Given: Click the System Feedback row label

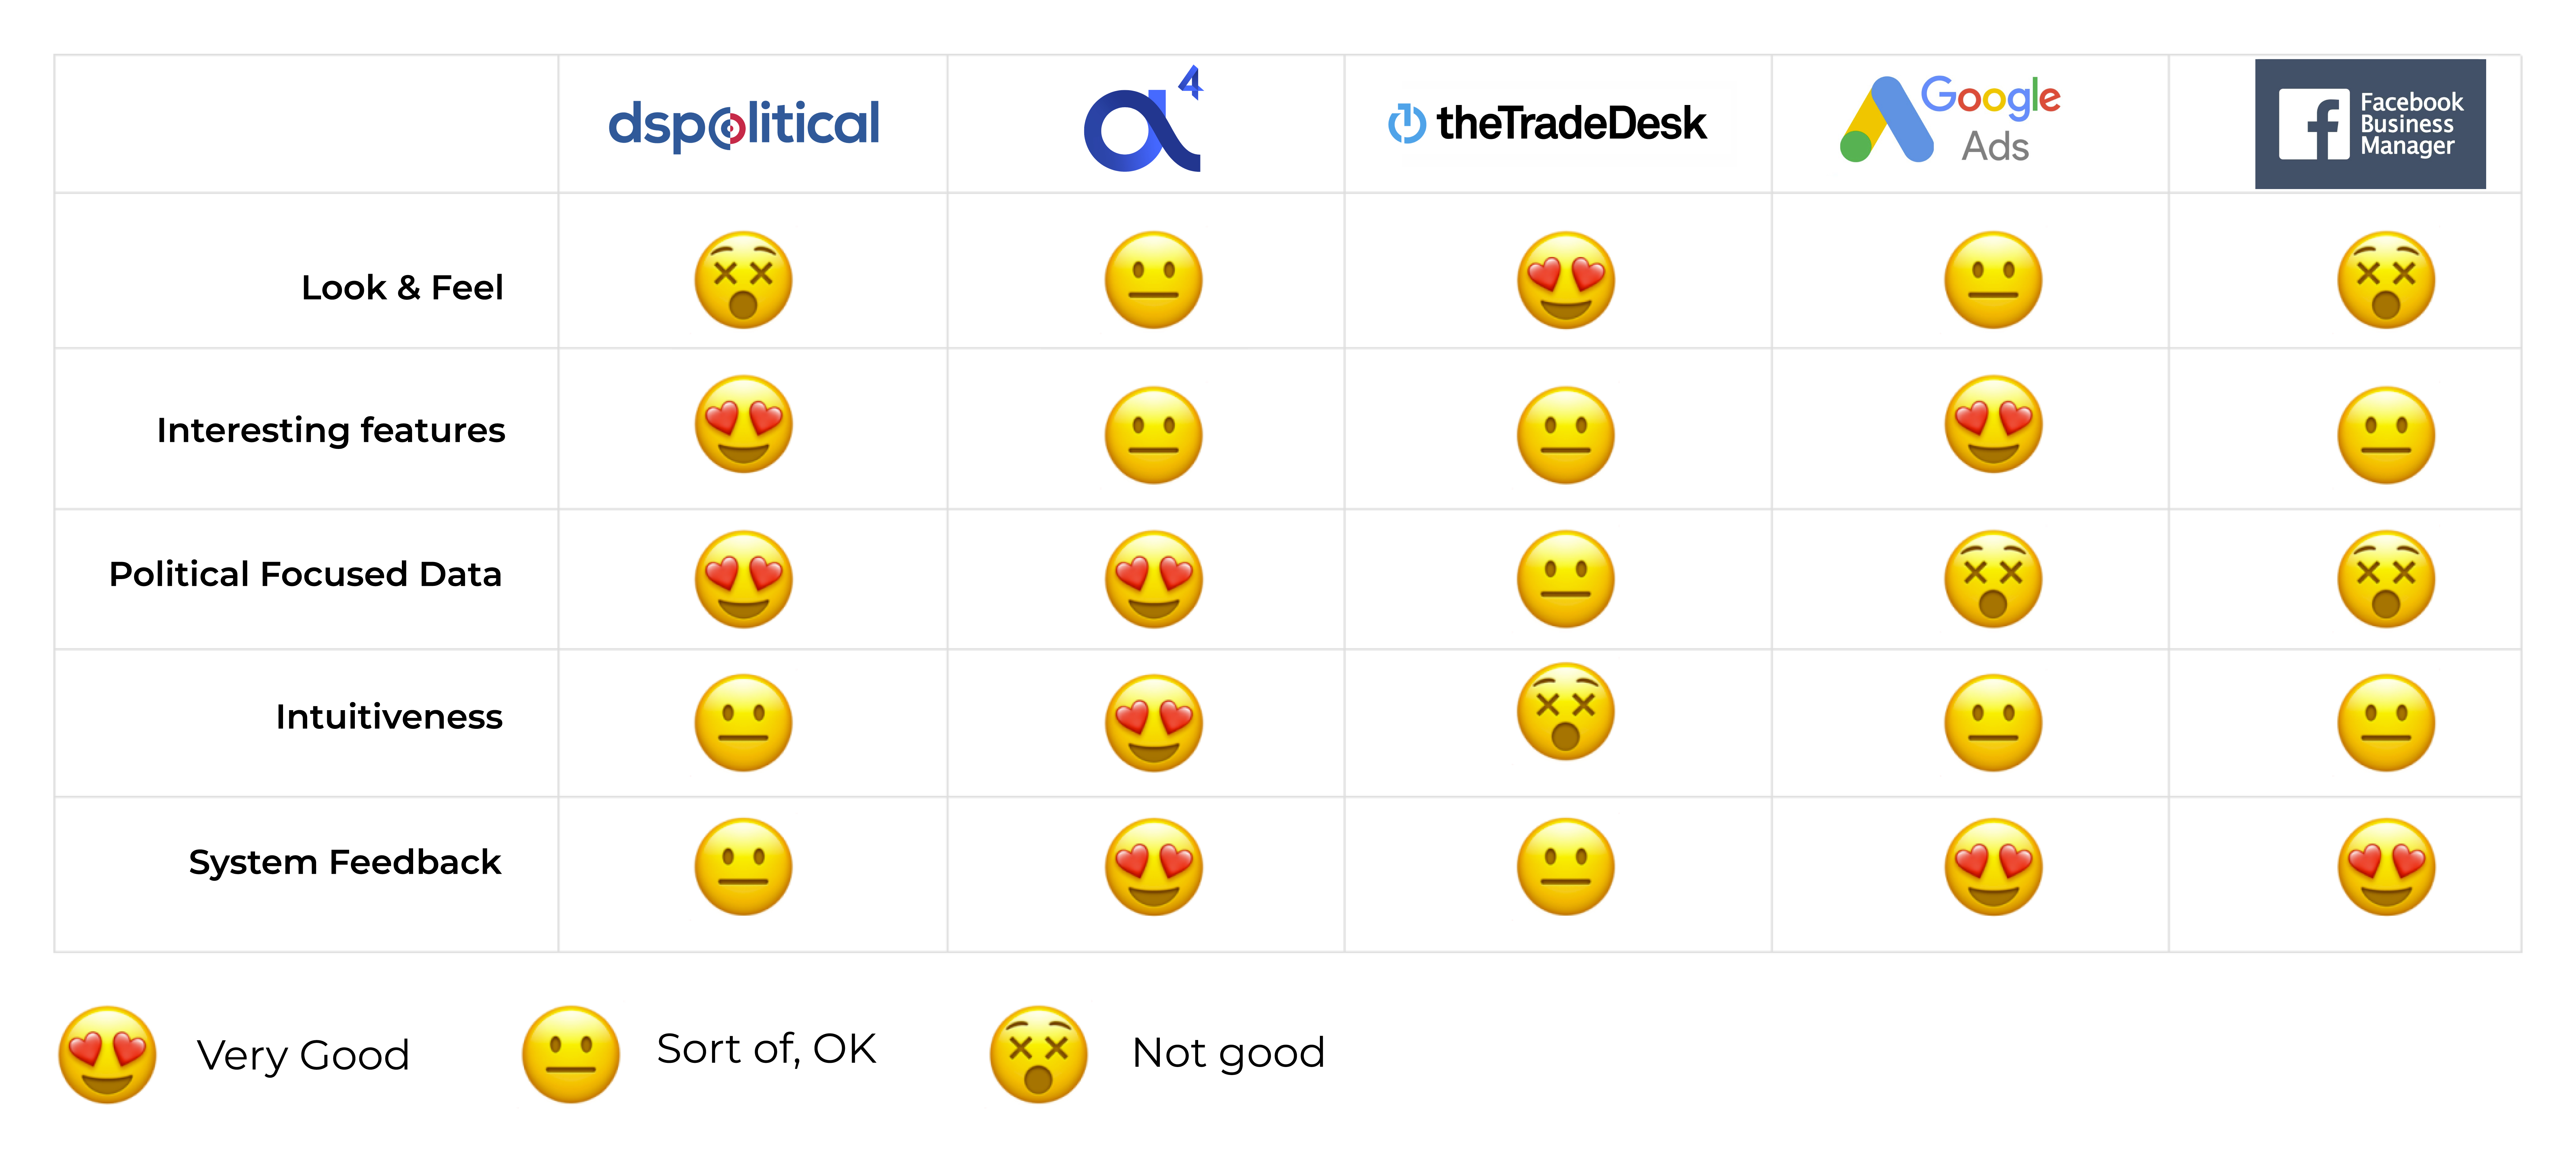Looking at the screenshot, I should point(345,862).
